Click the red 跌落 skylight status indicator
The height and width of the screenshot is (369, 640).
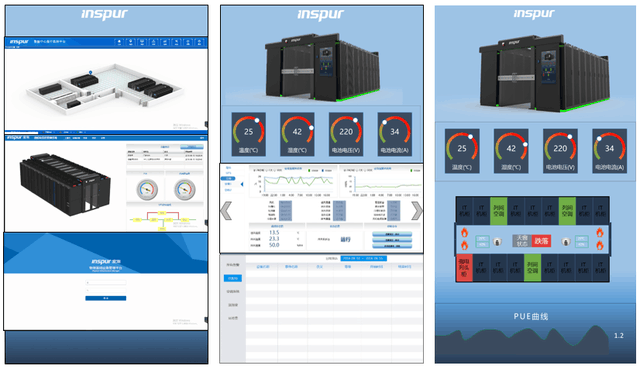click(x=541, y=241)
